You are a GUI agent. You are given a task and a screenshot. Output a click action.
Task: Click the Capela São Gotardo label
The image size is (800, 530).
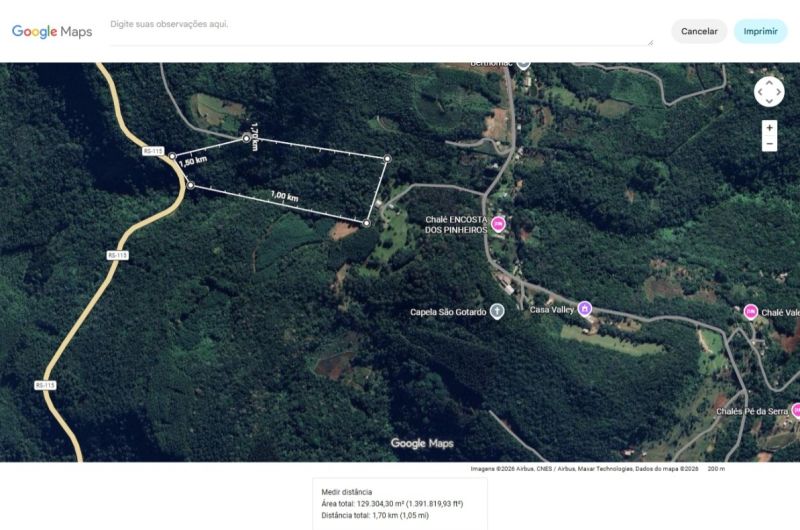[x=448, y=312]
